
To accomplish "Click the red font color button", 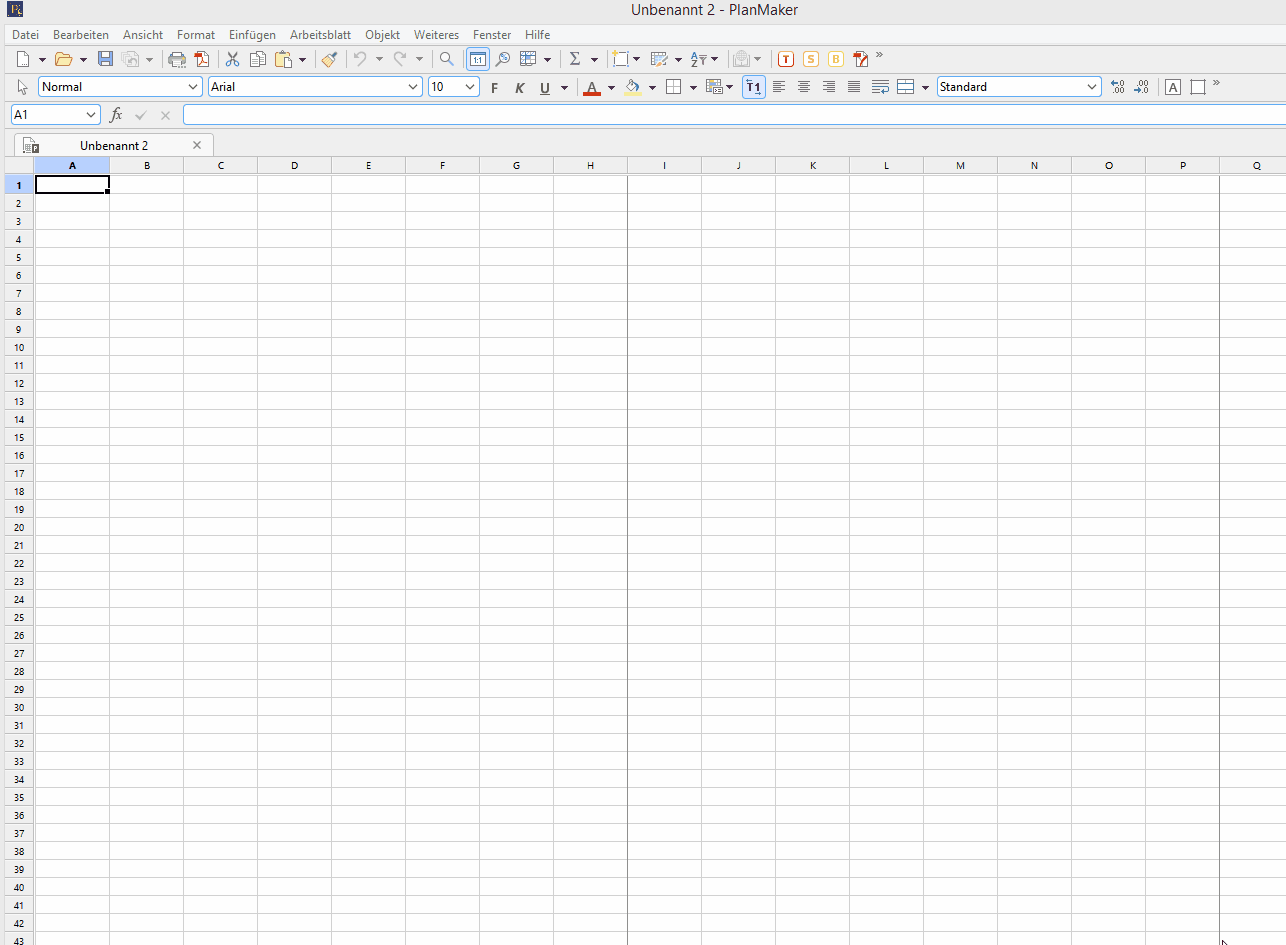I will 591,88.
